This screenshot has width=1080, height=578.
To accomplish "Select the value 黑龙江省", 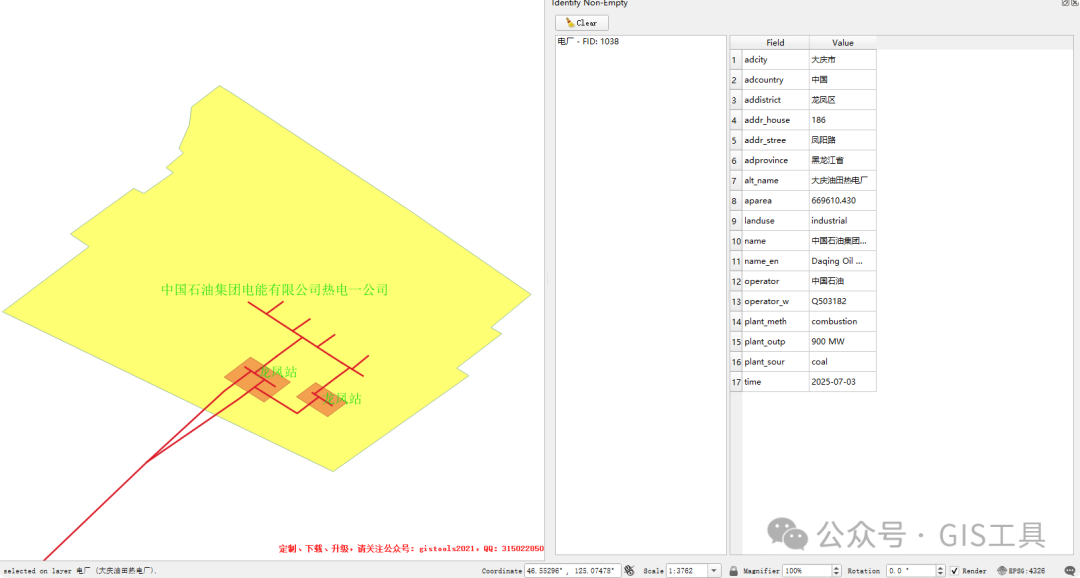I will point(842,160).
